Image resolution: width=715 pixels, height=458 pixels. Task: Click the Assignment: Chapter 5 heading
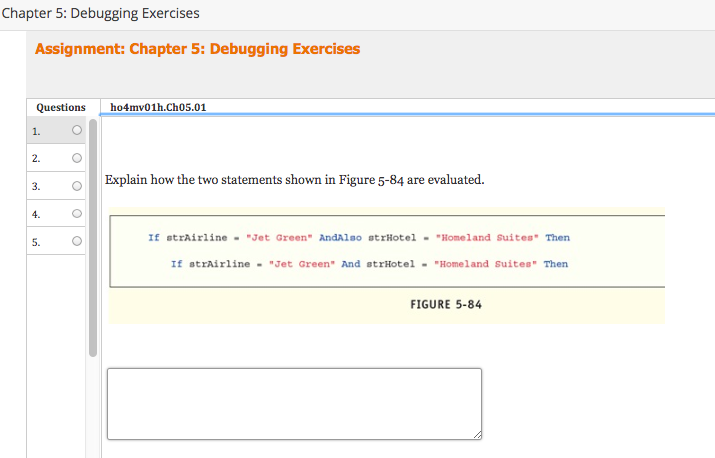(x=197, y=49)
